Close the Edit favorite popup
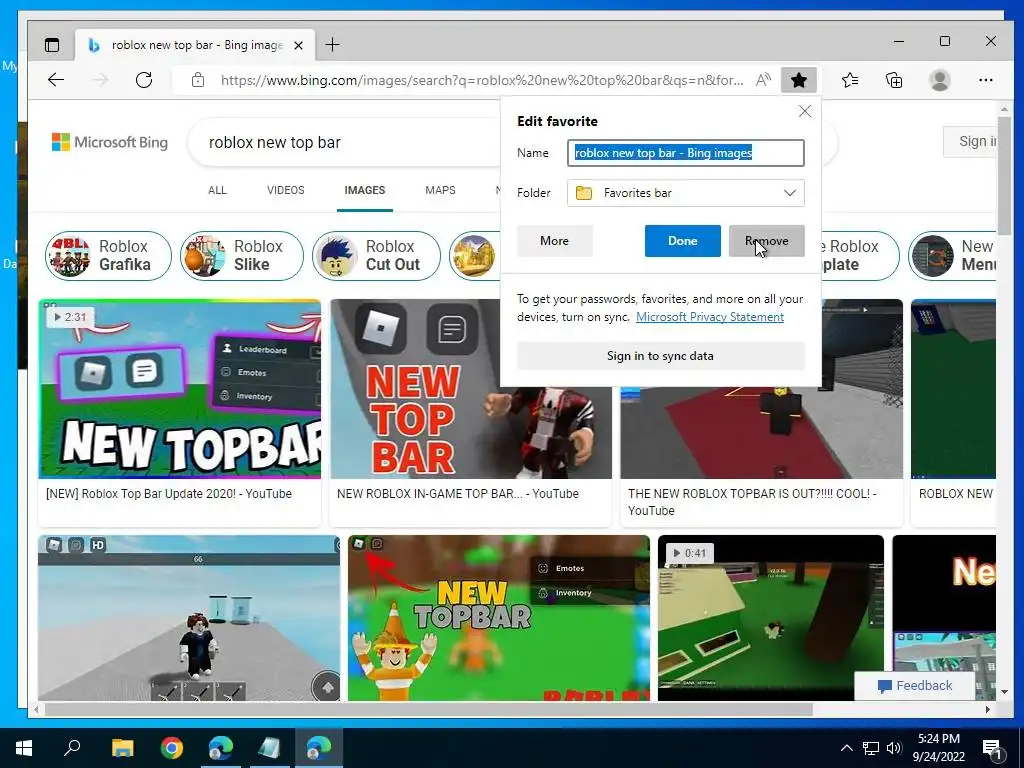The image size is (1024, 768). pyautogui.click(x=805, y=111)
